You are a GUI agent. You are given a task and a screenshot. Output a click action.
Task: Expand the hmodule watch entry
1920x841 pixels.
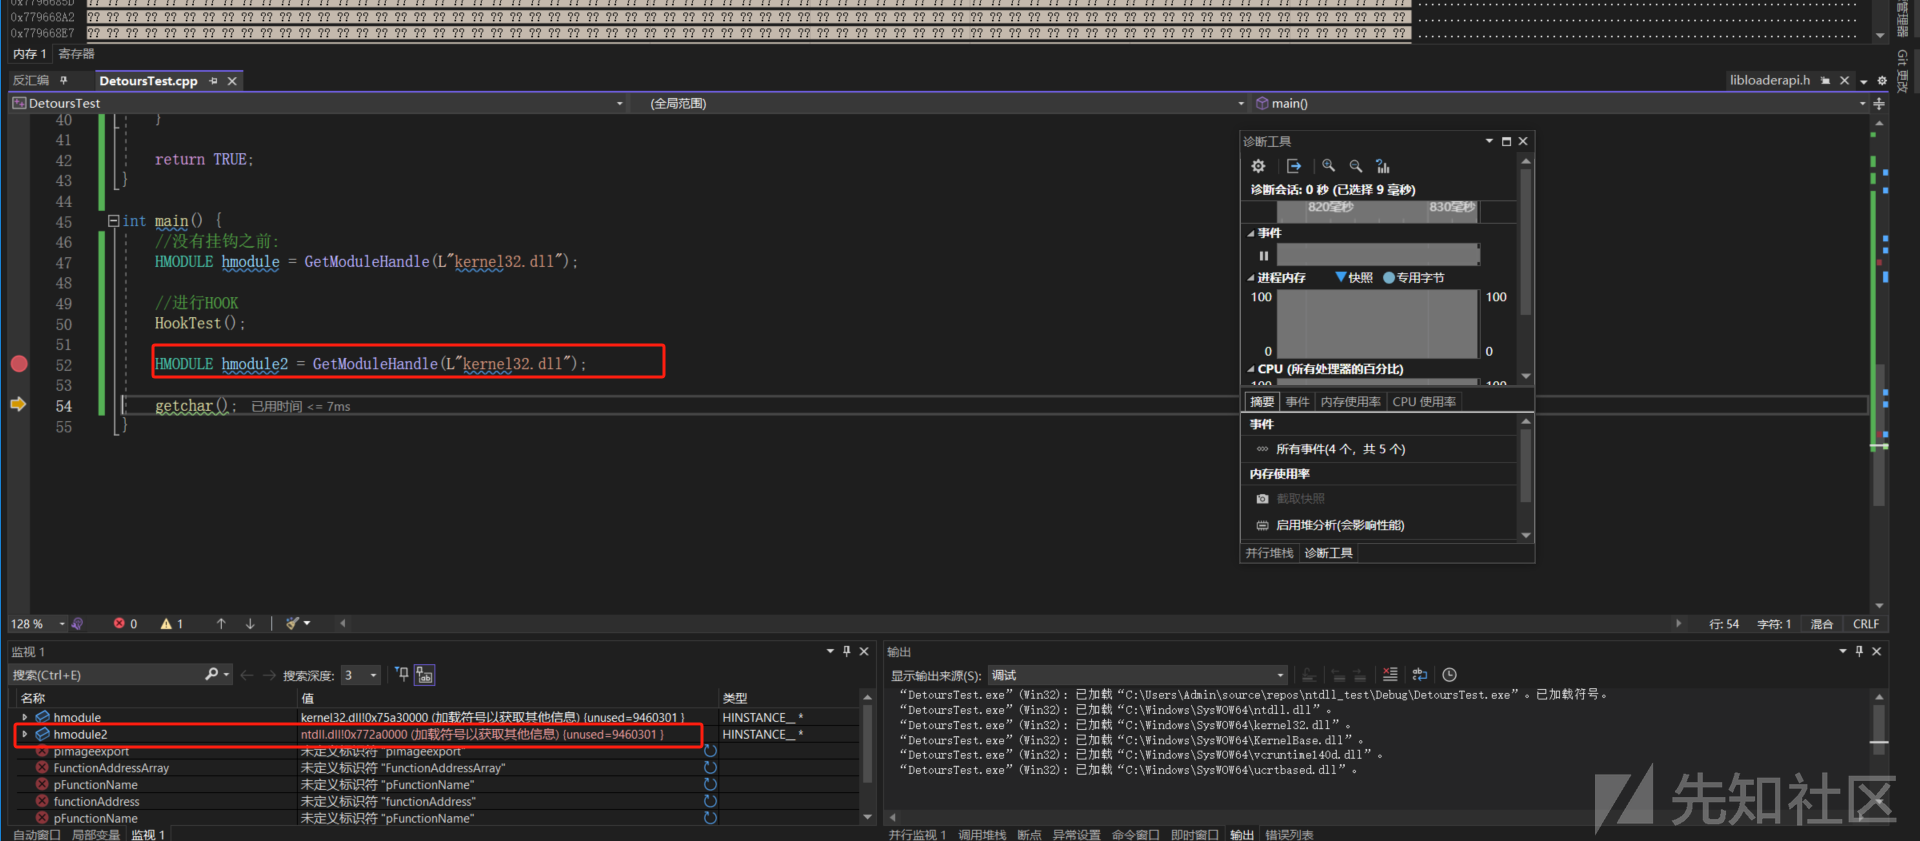tap(25, 717)
